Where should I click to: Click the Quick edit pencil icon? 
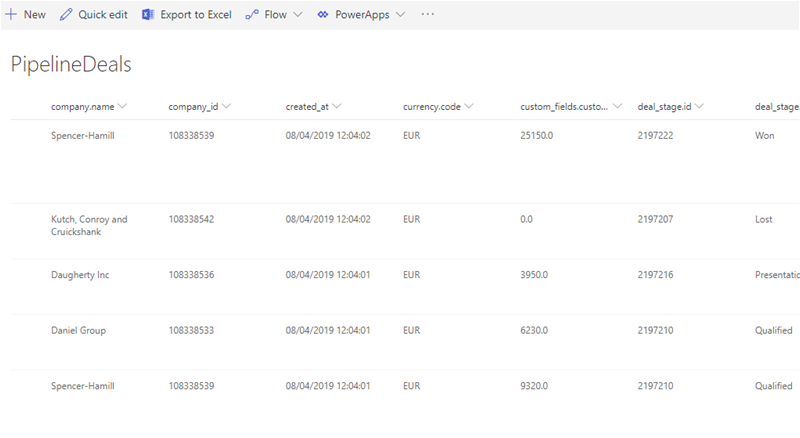pyautogui.click(x=66, y=15)
